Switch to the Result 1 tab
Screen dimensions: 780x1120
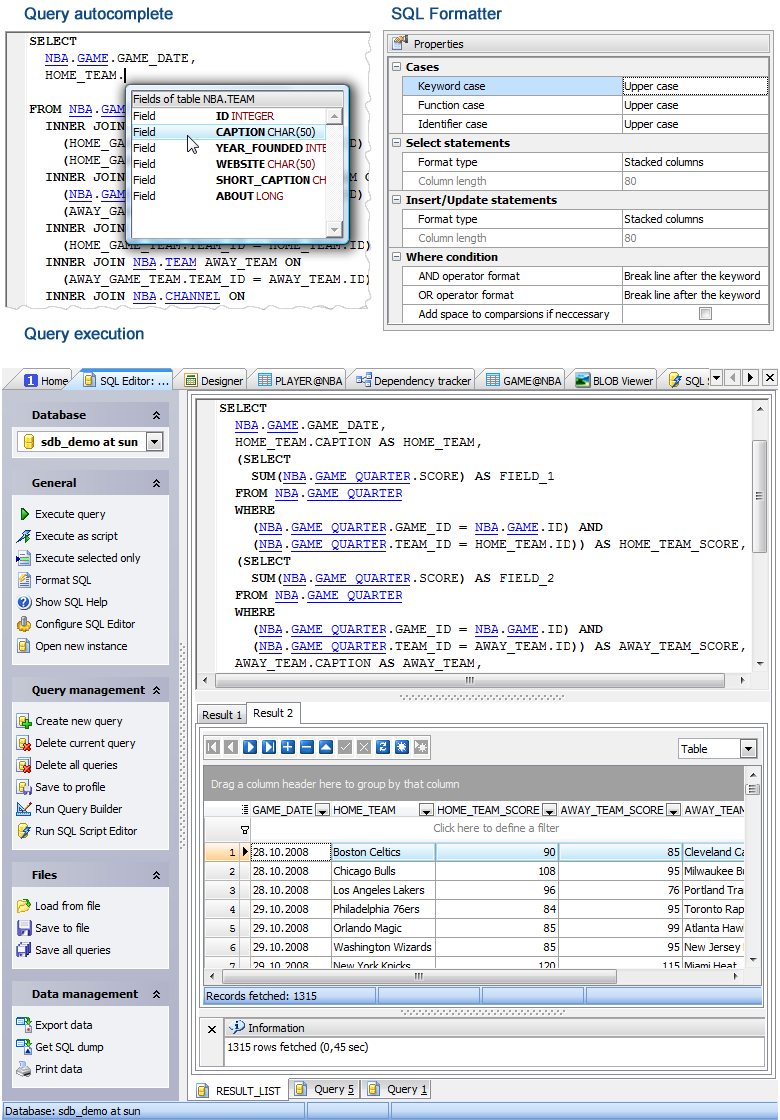pyautogui.click(x=222, y=714)
